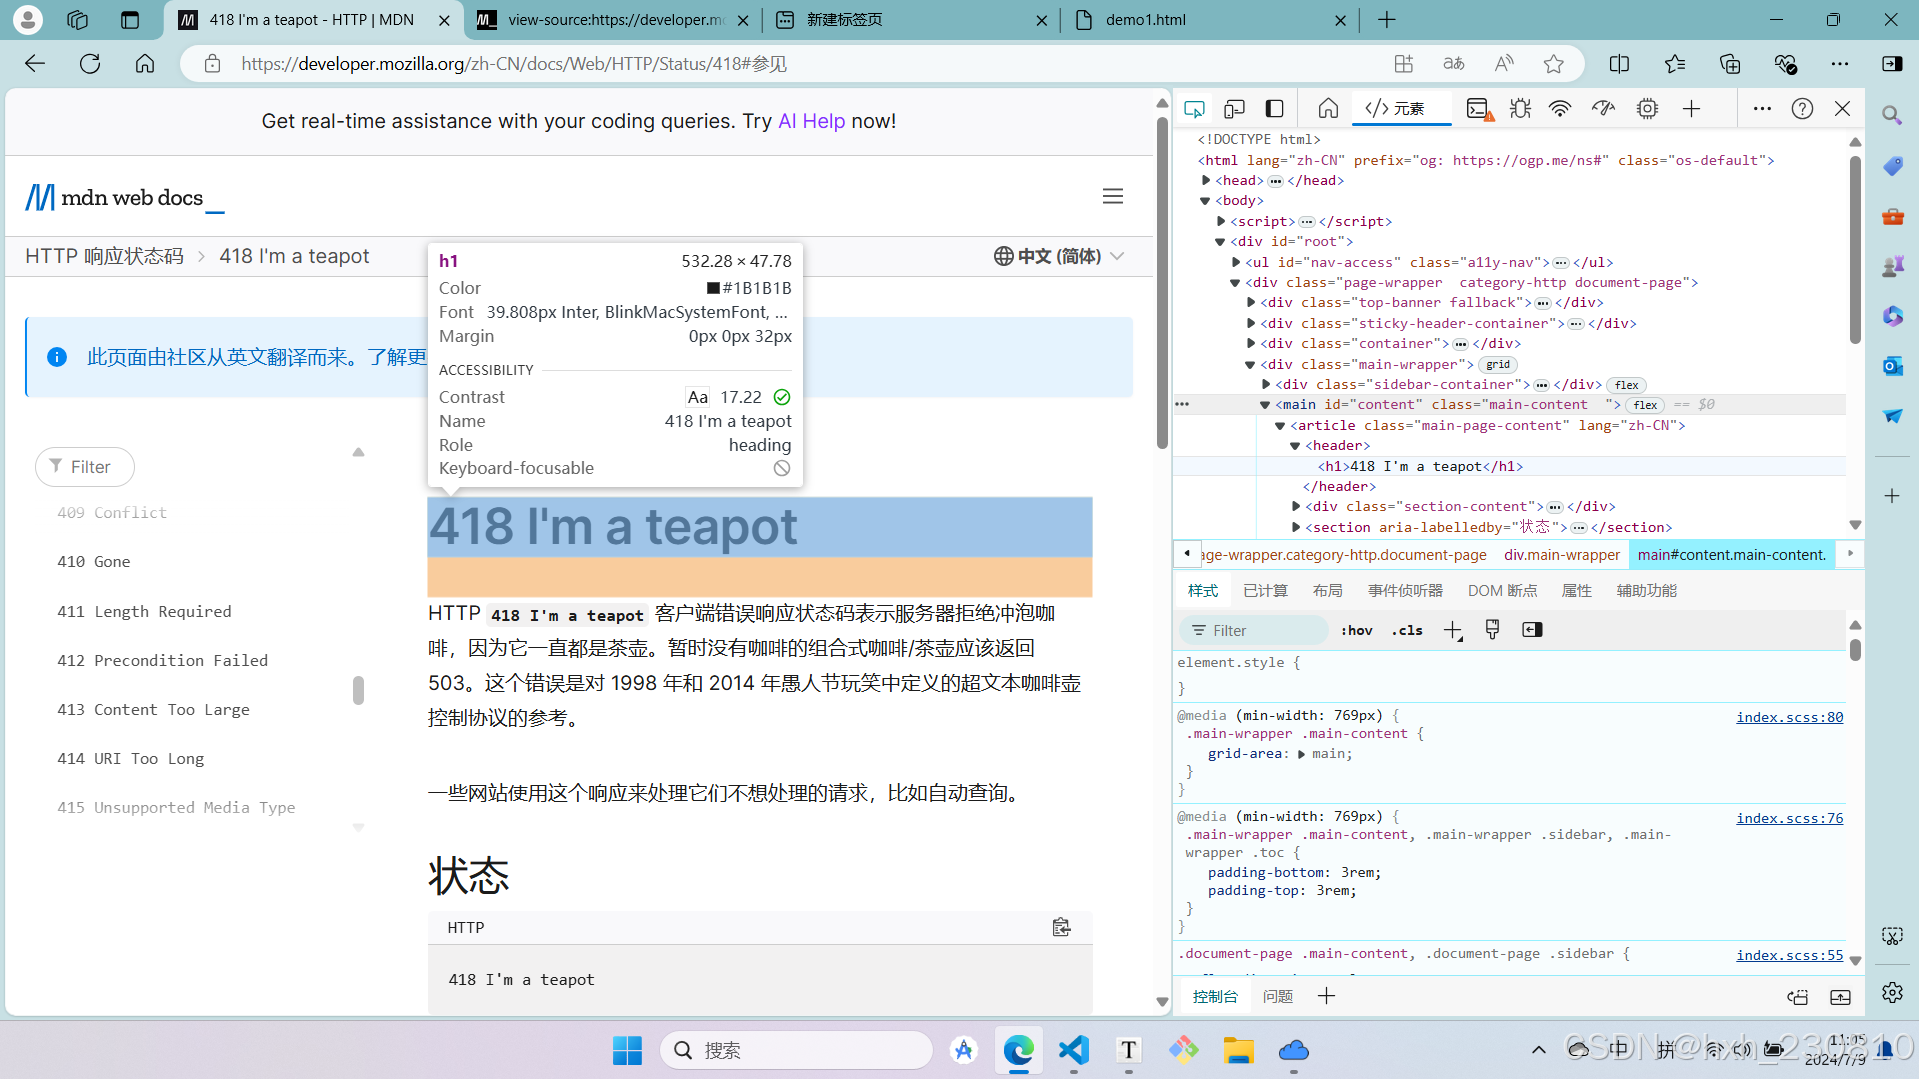The image size is (1919, 1079).
Task: Collapse the body element node
Action: coord(1206,201)
